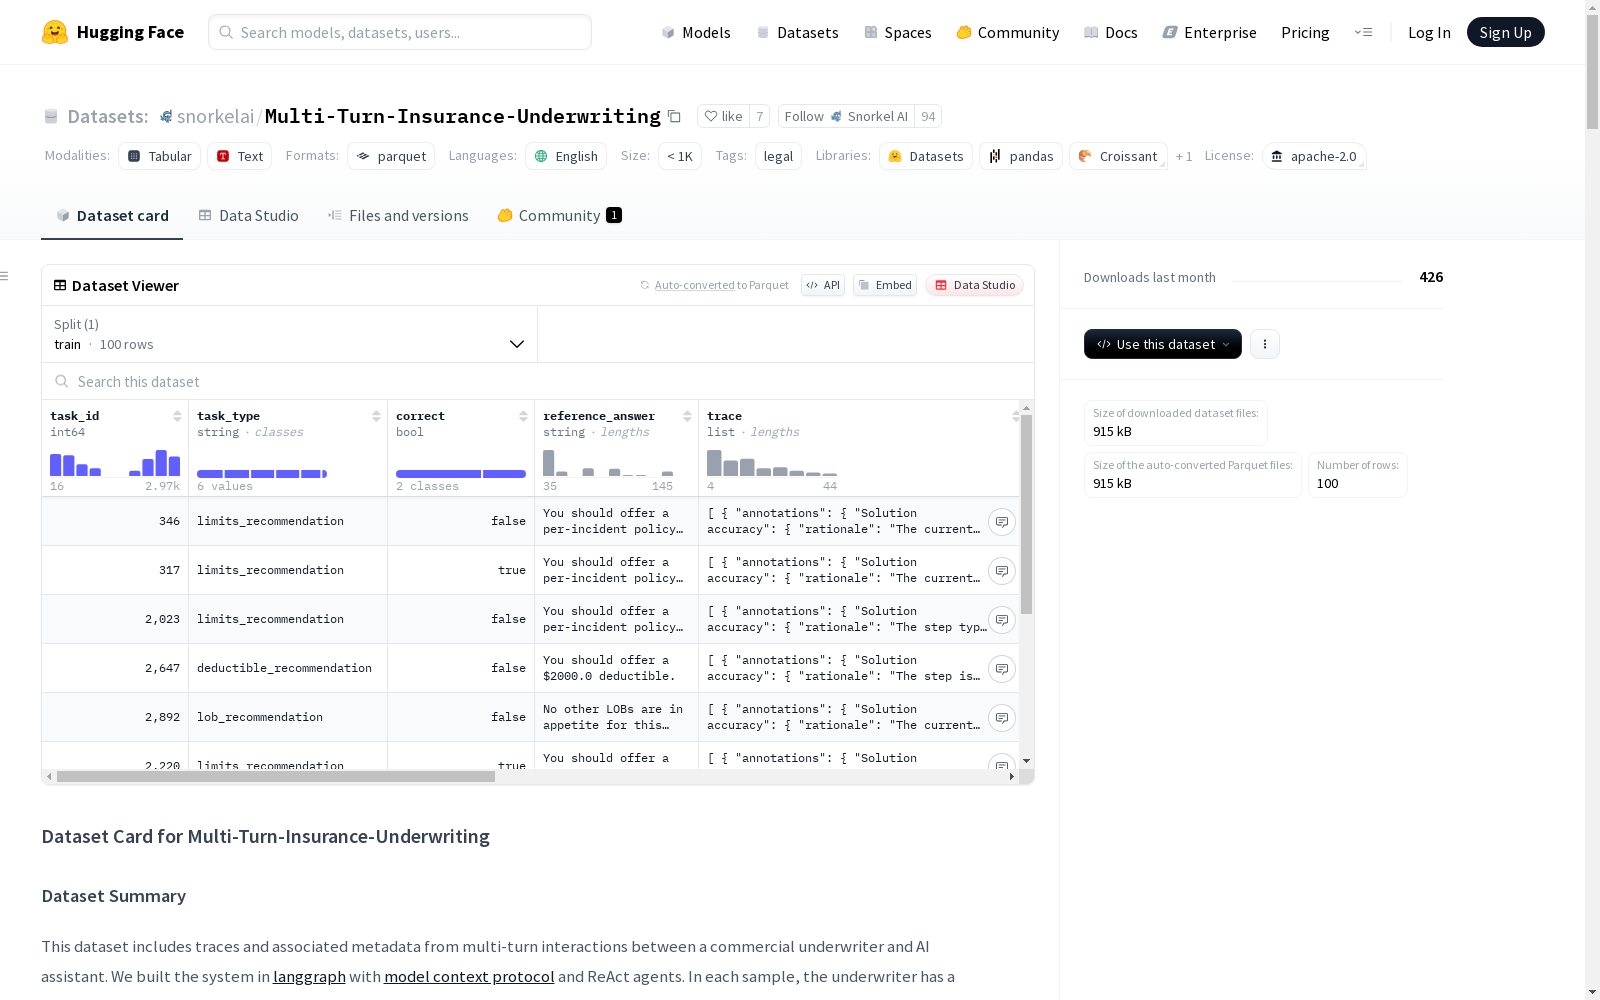The height and width of the screenshot is (1000, 1600).
Task: Click the snorkelai owner link
Action: coord(215,117)
